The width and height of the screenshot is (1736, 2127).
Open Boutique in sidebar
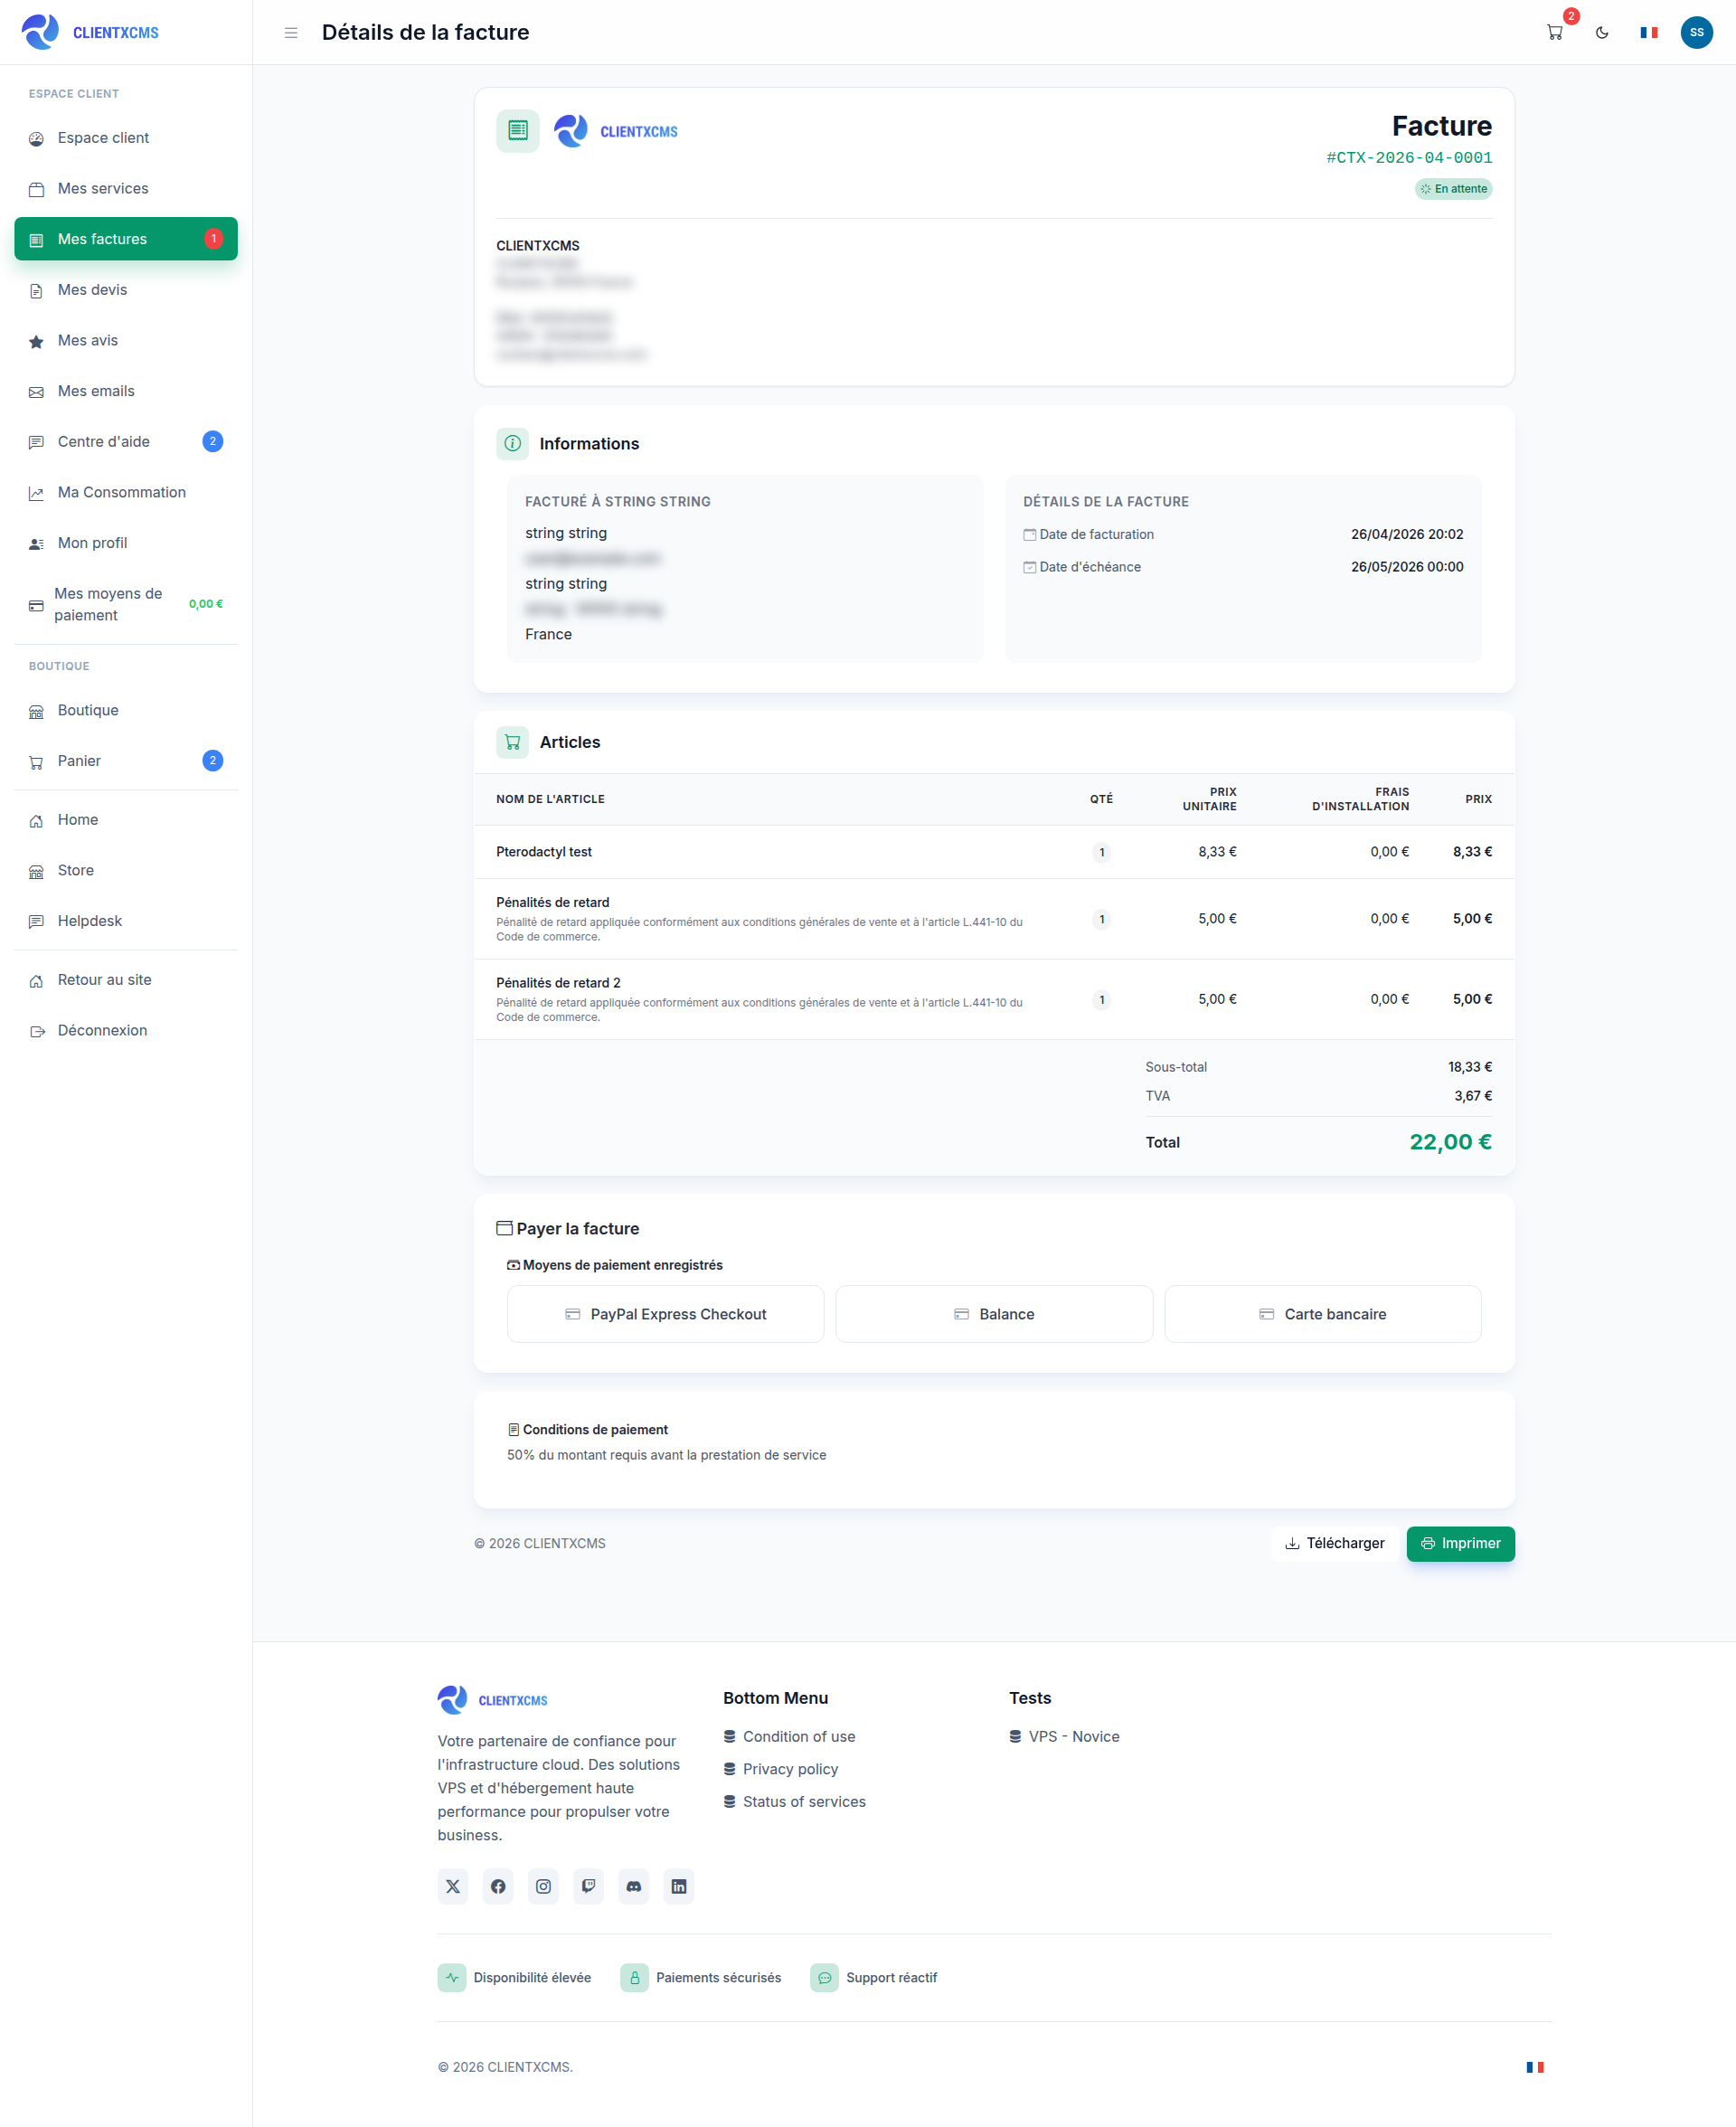pyautogui.click(x=126, y=711)
